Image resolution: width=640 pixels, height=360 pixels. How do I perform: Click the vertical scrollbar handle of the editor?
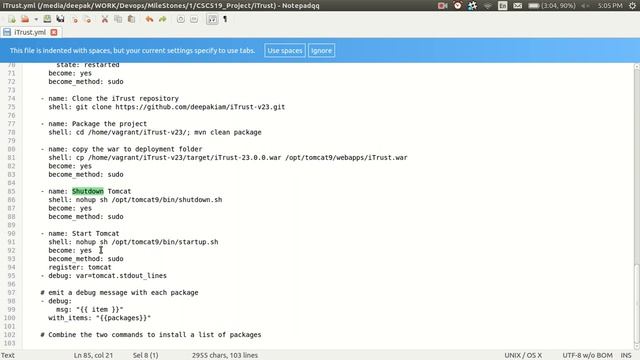pyautogui.click(x=637, y=305)
